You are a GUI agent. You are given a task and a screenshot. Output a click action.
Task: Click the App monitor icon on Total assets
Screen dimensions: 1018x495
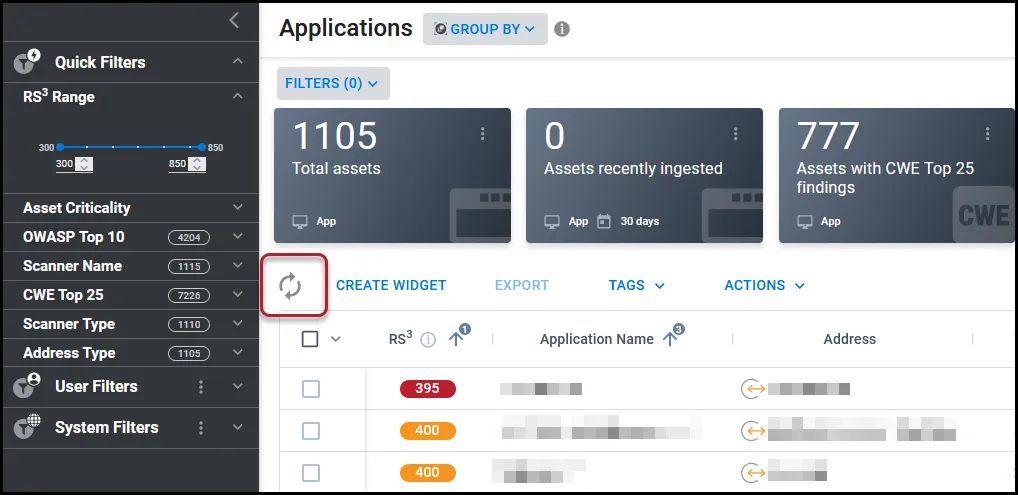point(299,222)
